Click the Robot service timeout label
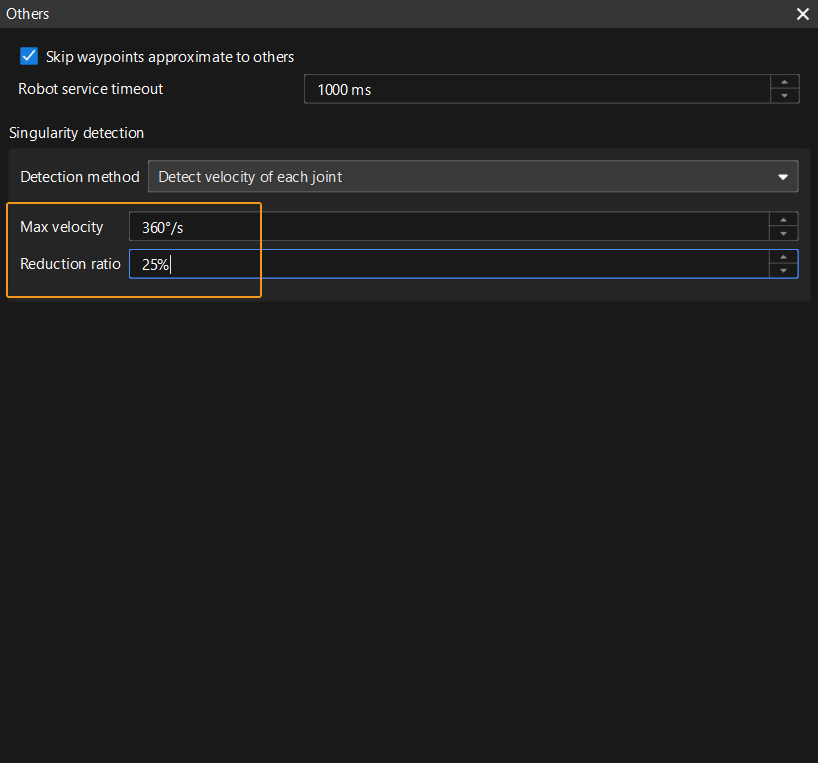The height and width of the screenshot is (763, 818). (x=90, y=89)
